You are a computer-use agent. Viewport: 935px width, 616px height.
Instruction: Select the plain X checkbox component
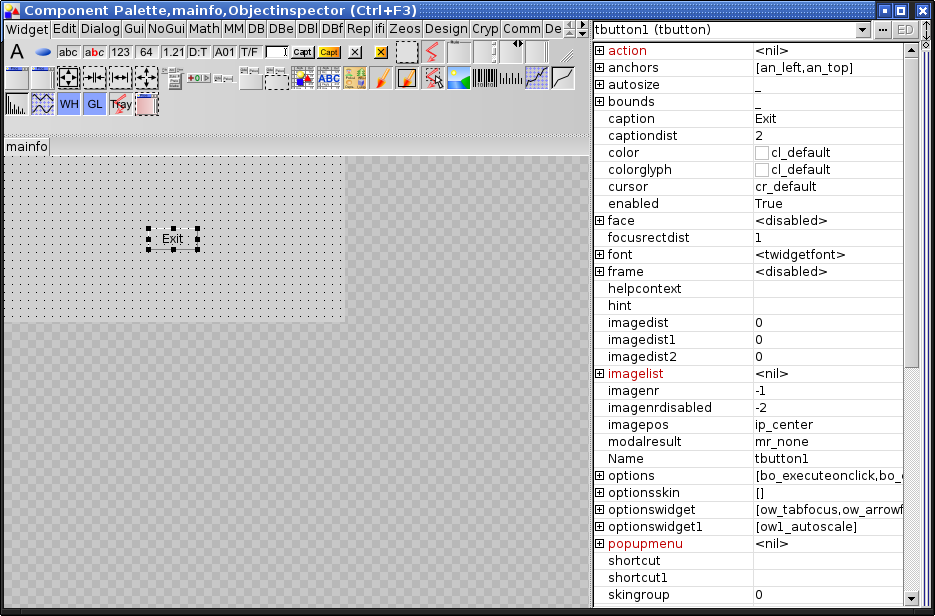pyautogui.click(x=355, y=52)
